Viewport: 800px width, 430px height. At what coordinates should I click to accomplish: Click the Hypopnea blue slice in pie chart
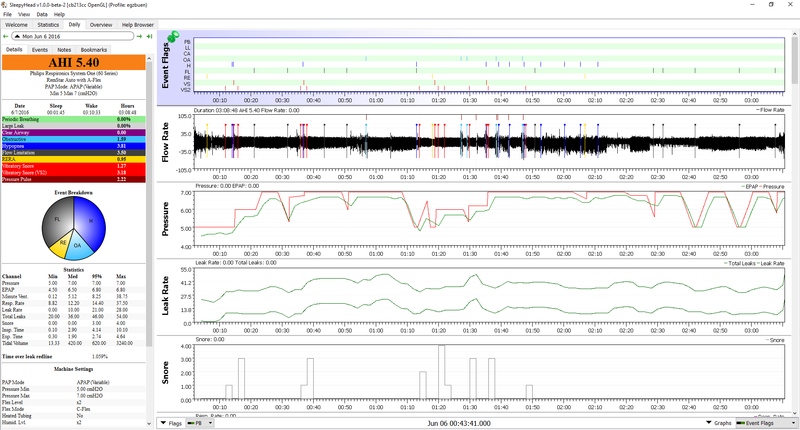coord(92,218)
